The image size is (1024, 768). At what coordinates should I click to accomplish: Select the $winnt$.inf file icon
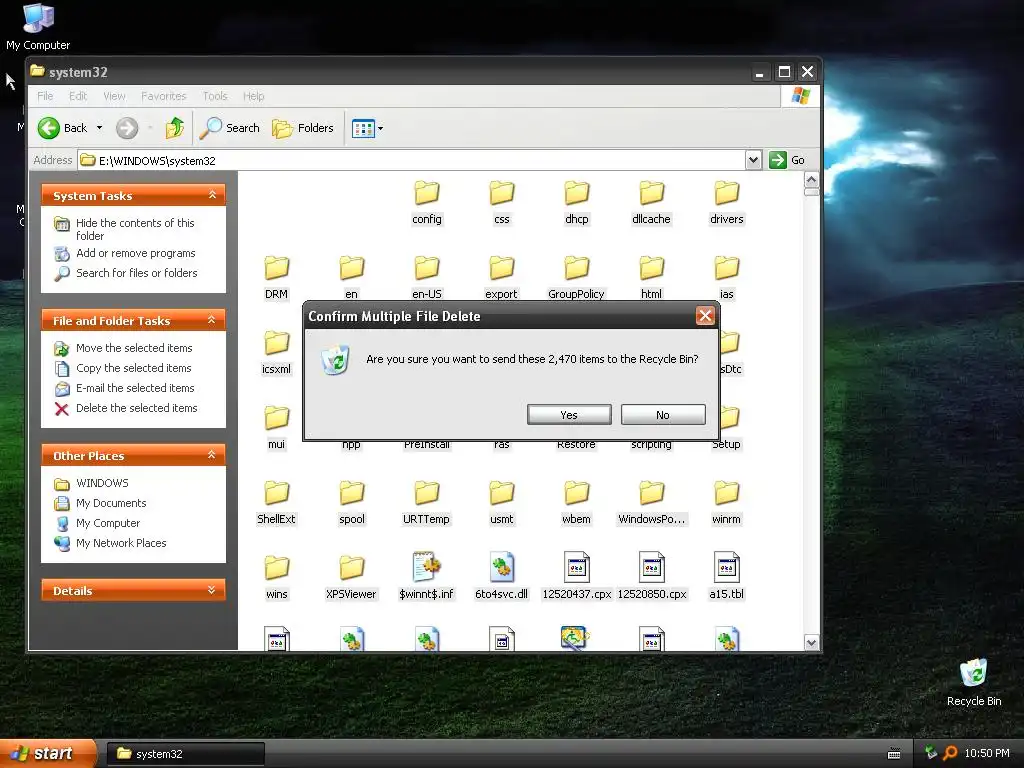tap(426, 568)
